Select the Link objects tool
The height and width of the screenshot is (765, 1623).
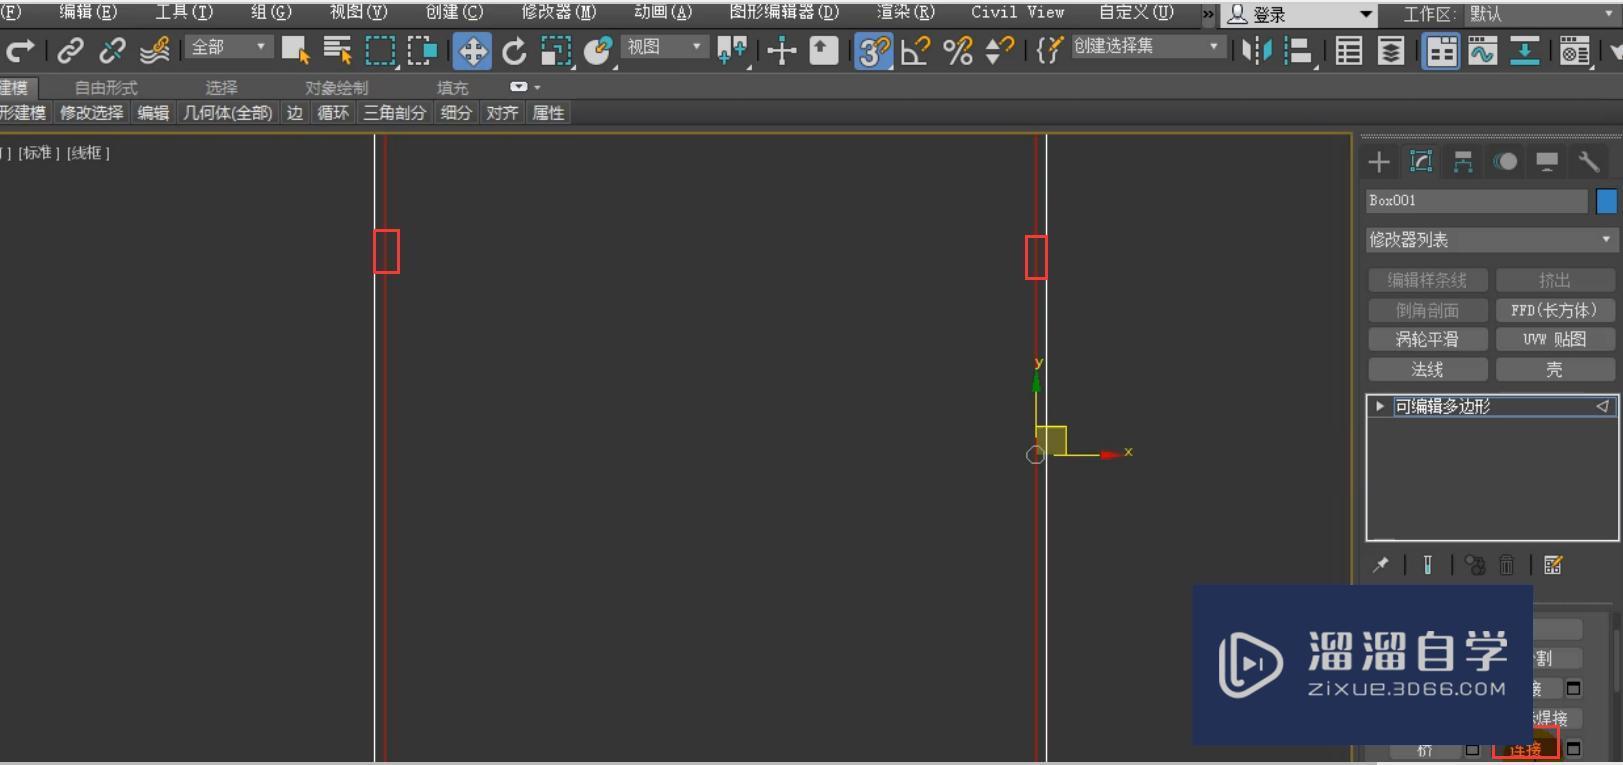[x=70, y=50]
